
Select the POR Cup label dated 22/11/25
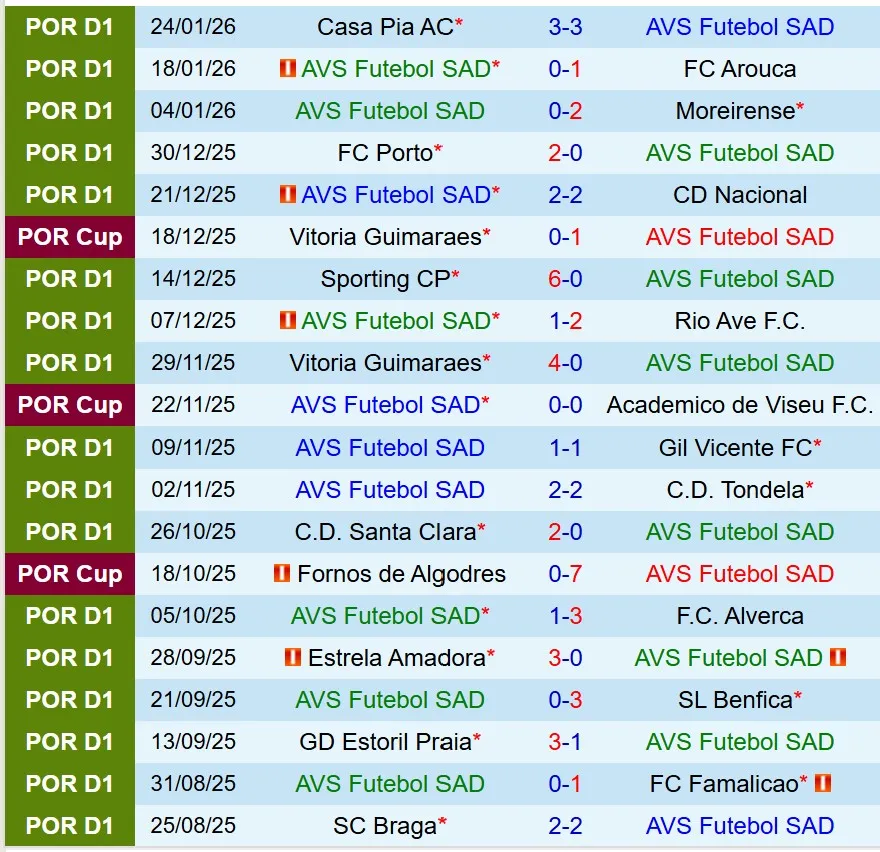coord(70,405)
